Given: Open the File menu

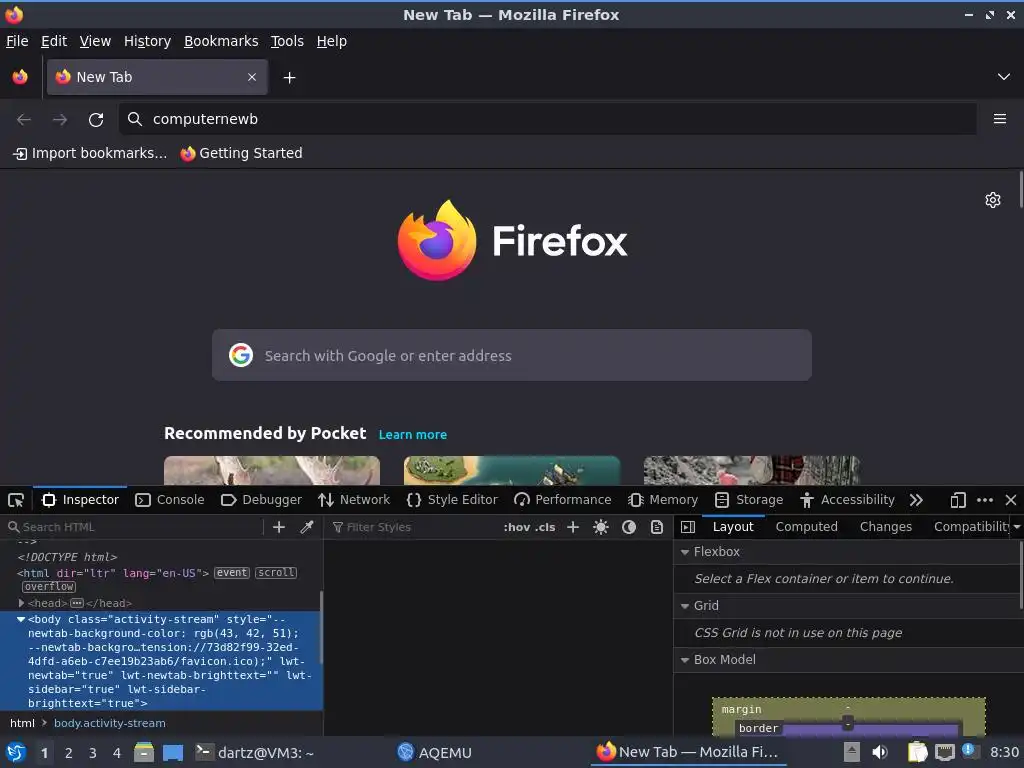Looking at the screenshot, I should click(x=17, y=41).
